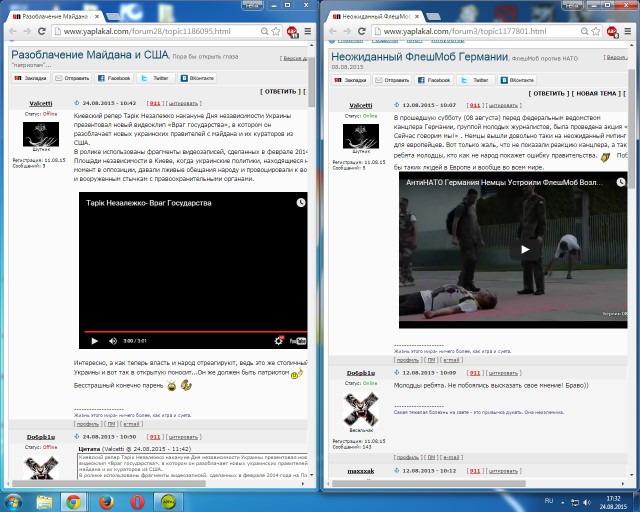Click Valcetti's avatar in the left window

pos(41,134)
